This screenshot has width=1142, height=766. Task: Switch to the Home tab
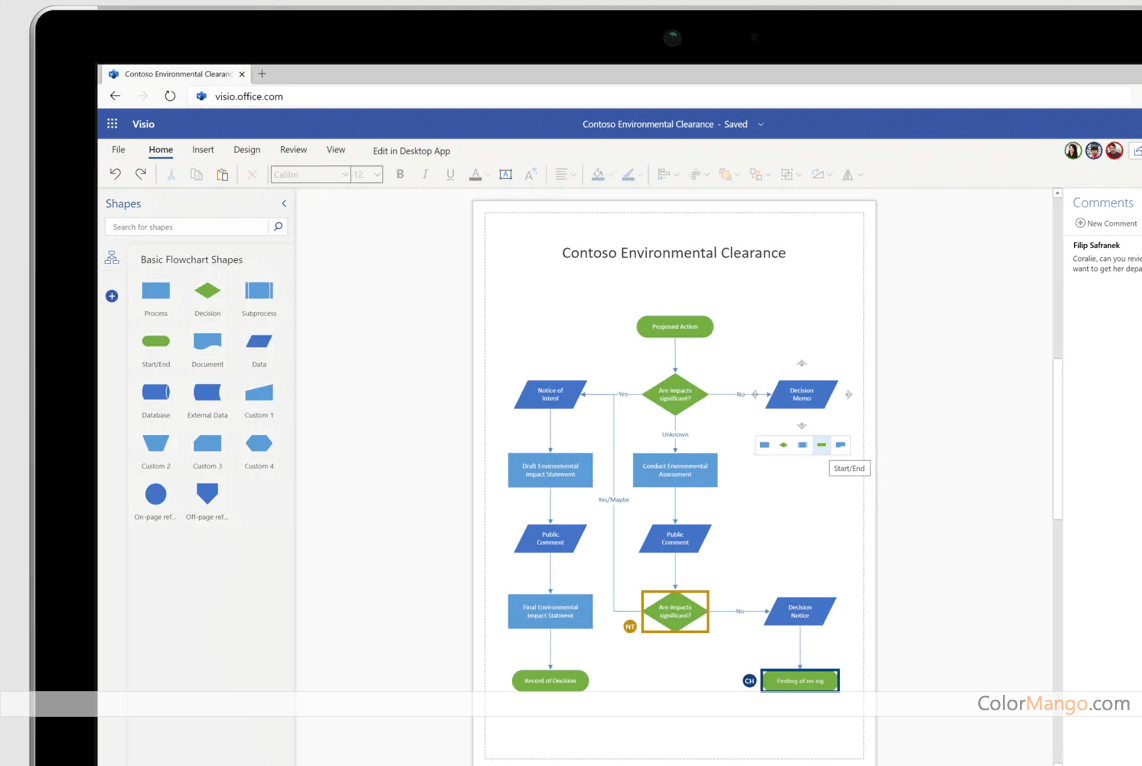[161, 150]
